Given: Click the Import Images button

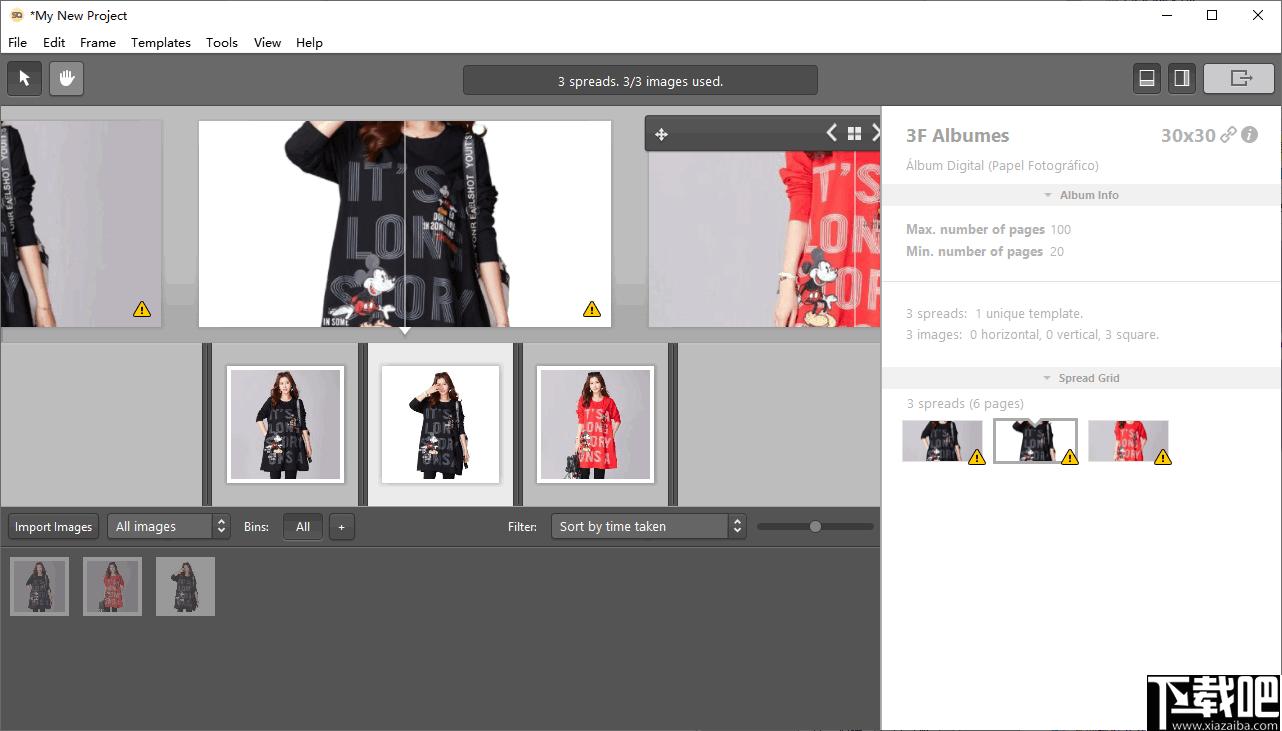Looking at the screenshot, I should point(54,527).
